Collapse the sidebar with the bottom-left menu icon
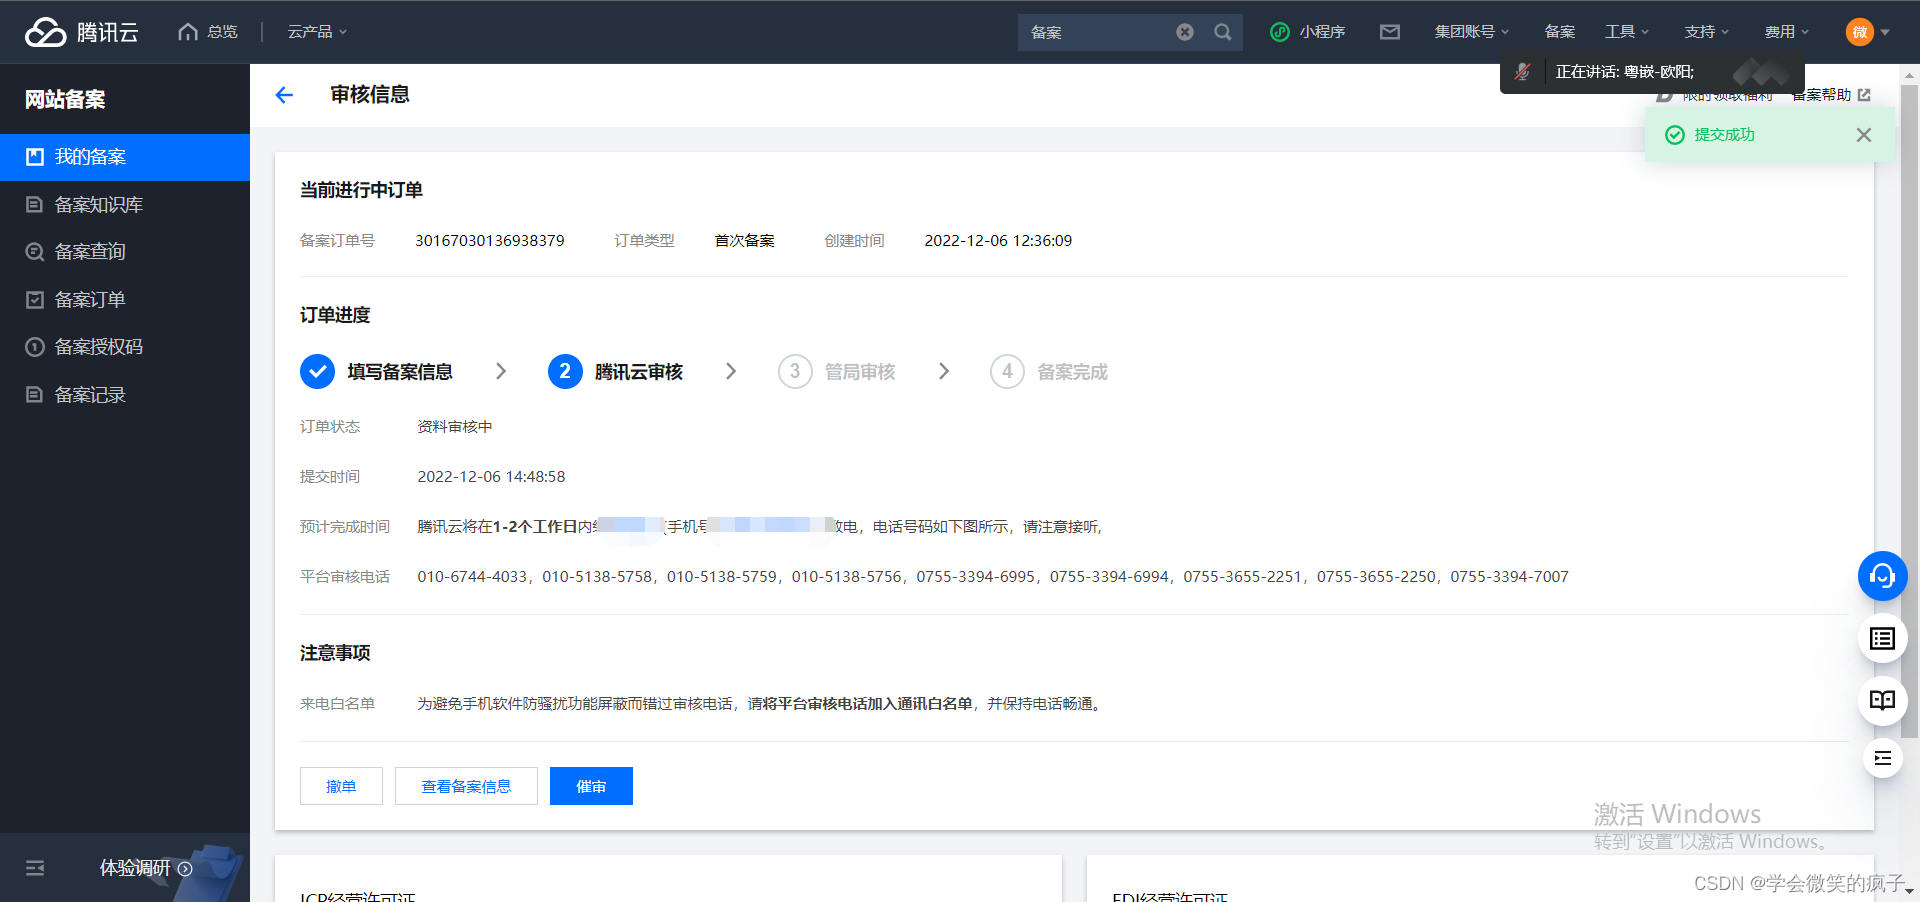Screen dimensions: 1920x902 tap(35, 868)
